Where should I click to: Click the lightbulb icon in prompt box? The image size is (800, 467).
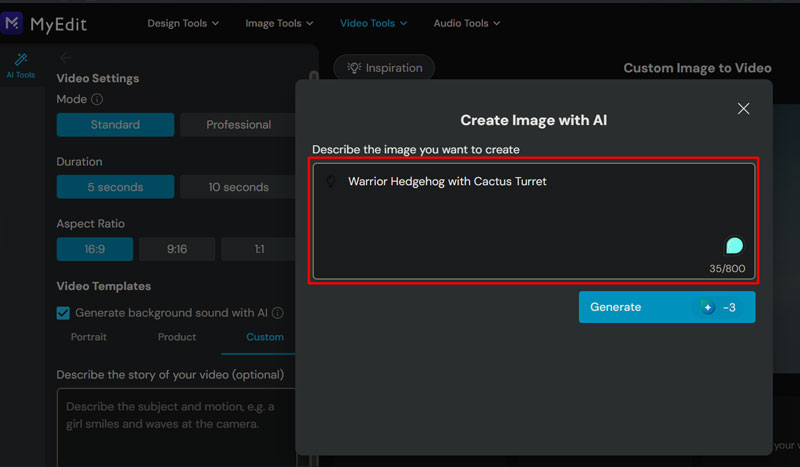[x=330, y=182]
